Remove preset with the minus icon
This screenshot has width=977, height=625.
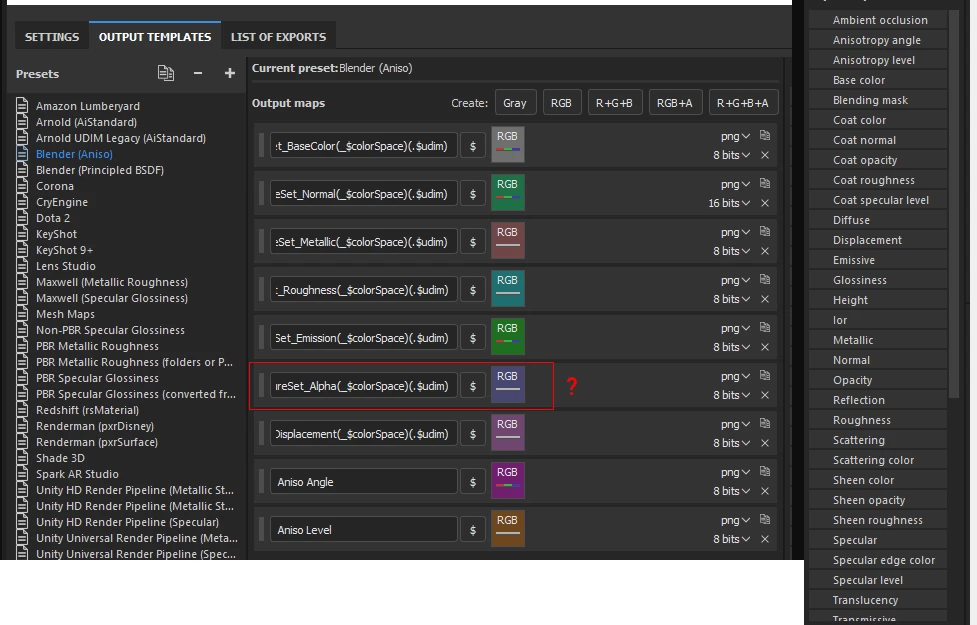tap(198, 74)
